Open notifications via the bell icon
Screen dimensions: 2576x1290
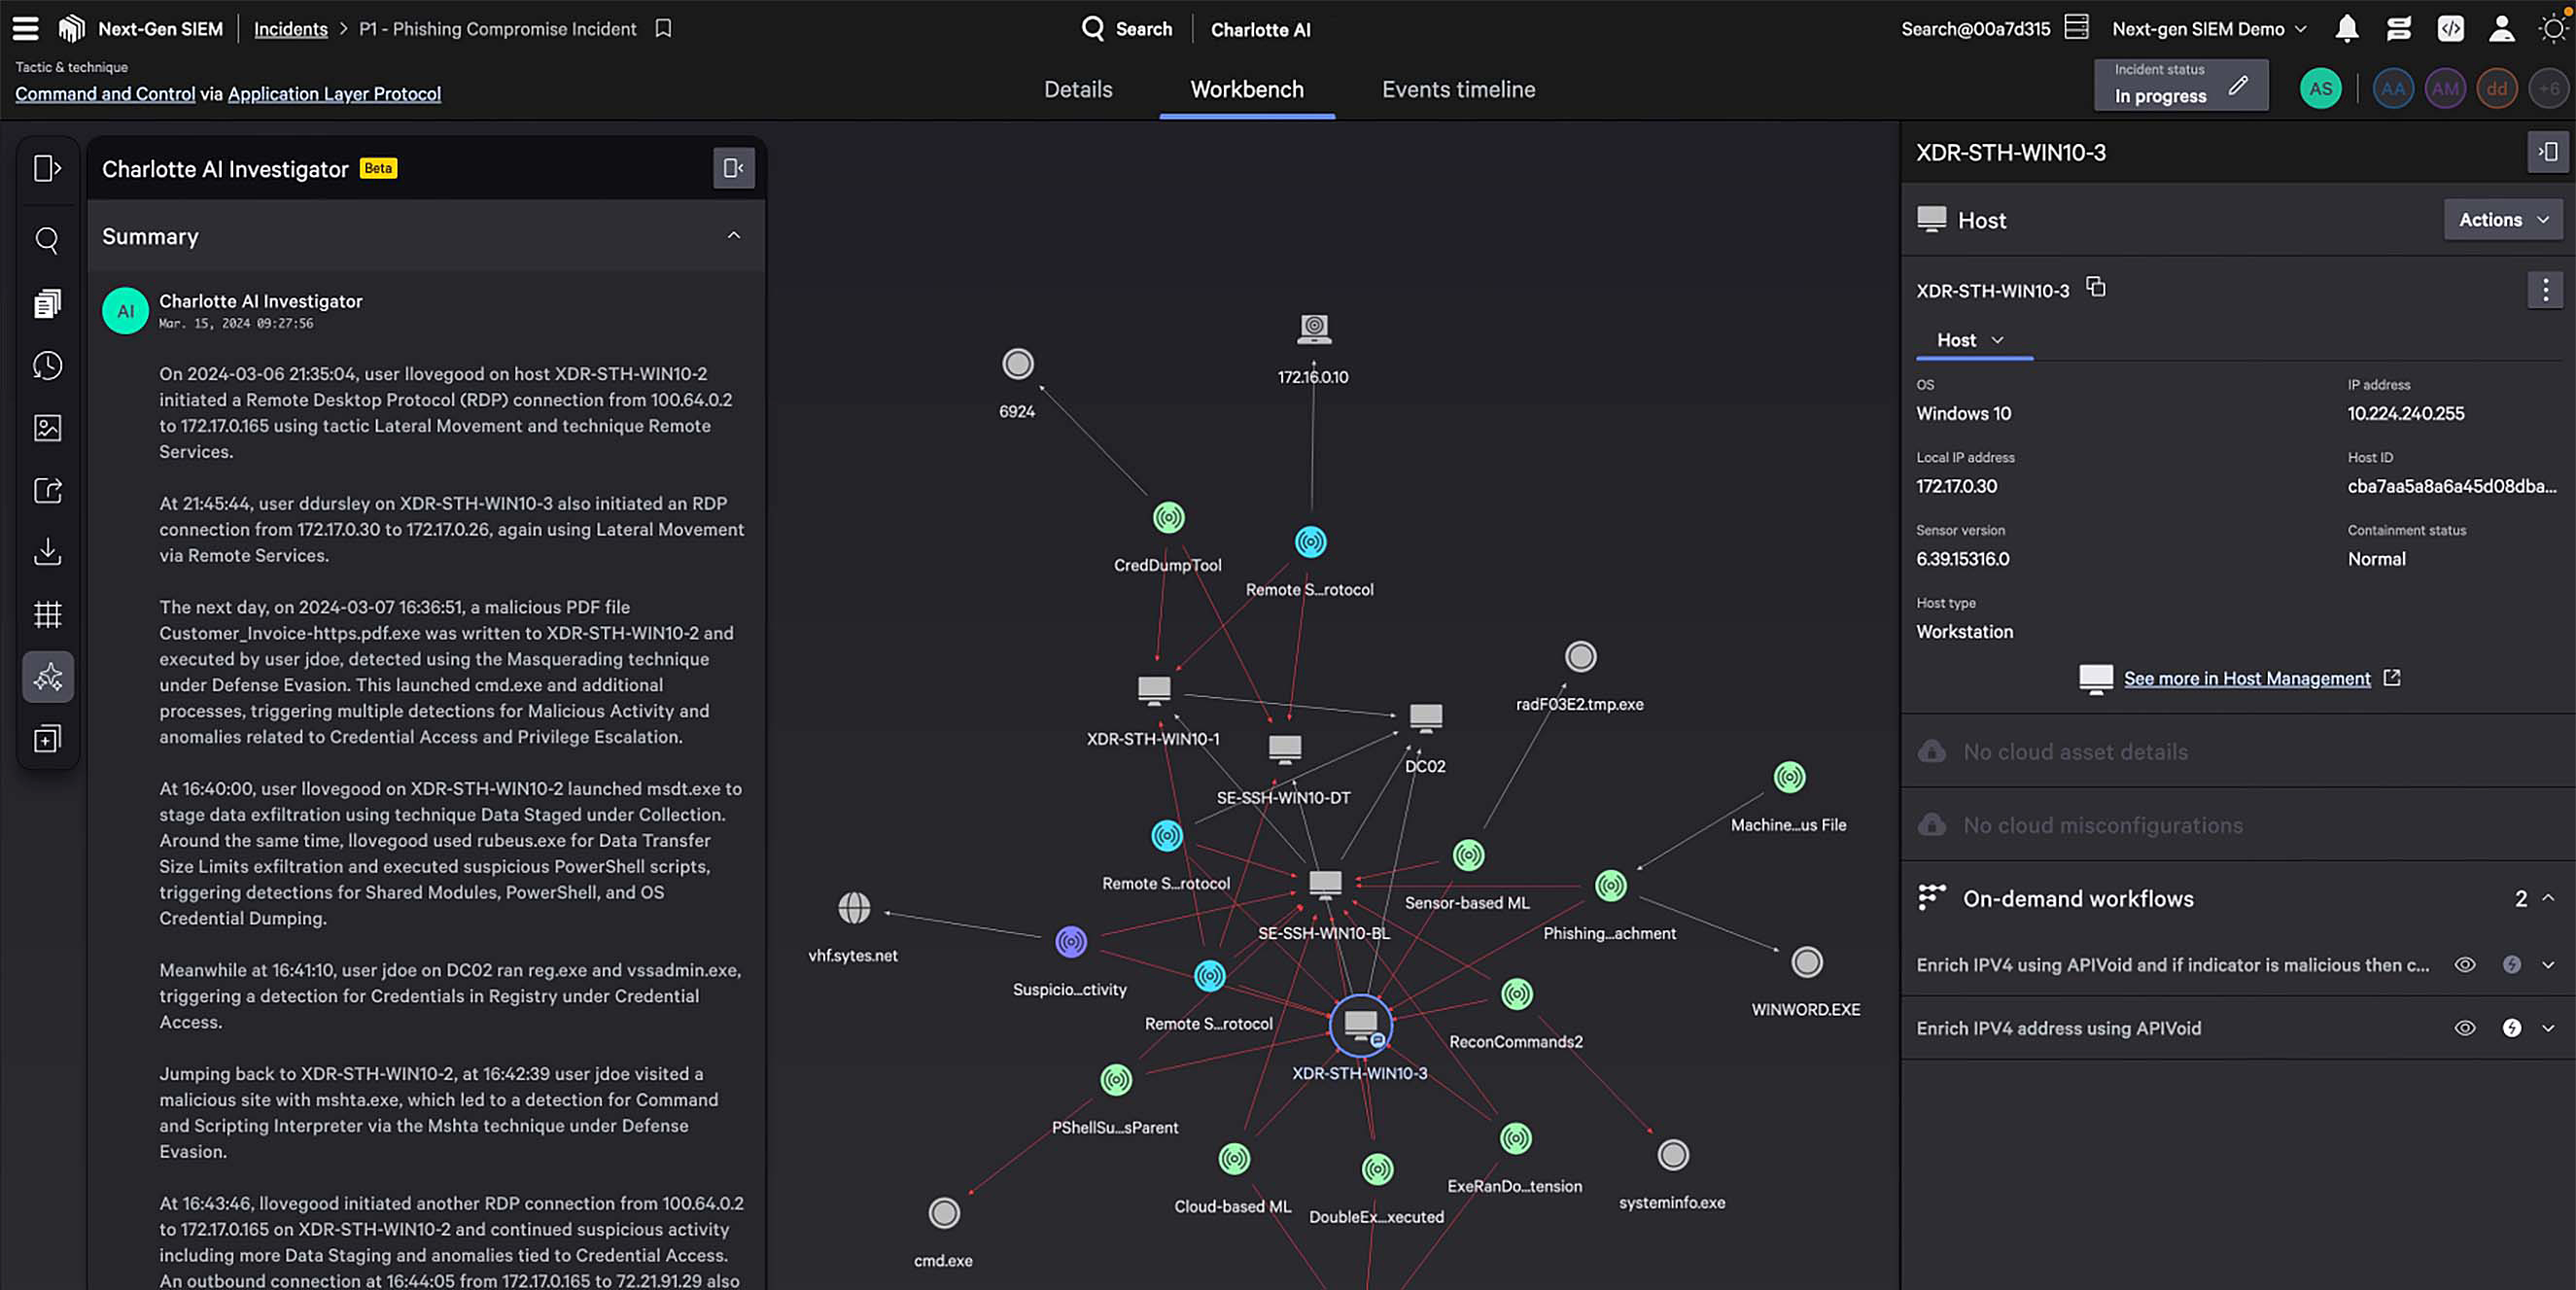pos(2345,29)
